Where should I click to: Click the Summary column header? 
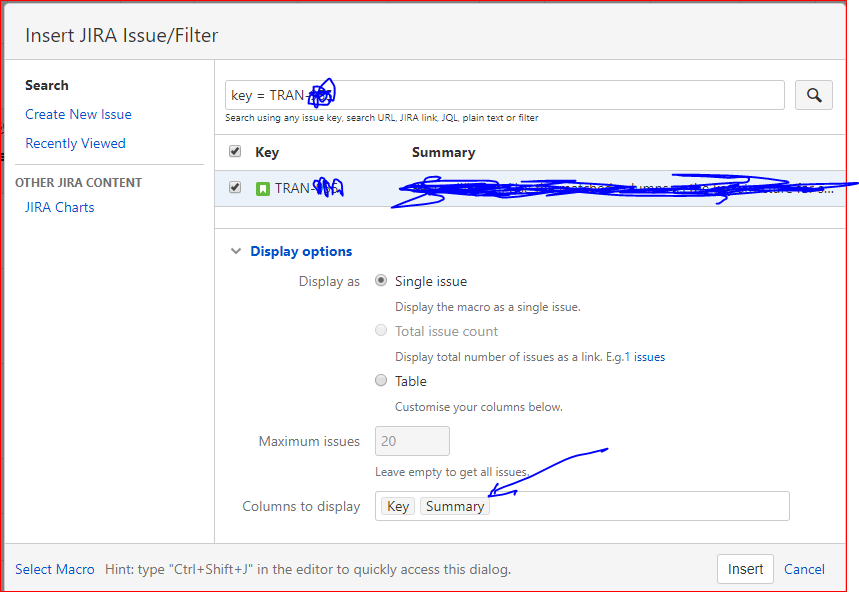pos(443,152)
